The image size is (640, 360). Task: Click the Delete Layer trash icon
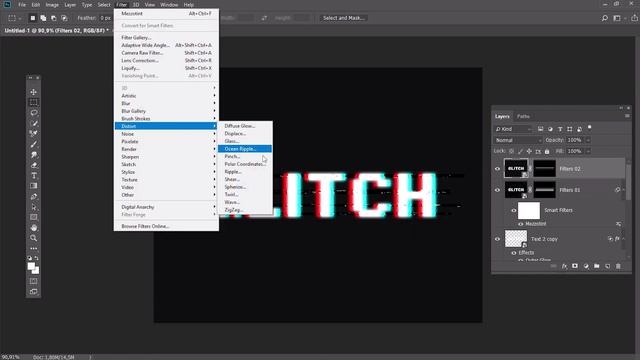(x=618, y=266)
